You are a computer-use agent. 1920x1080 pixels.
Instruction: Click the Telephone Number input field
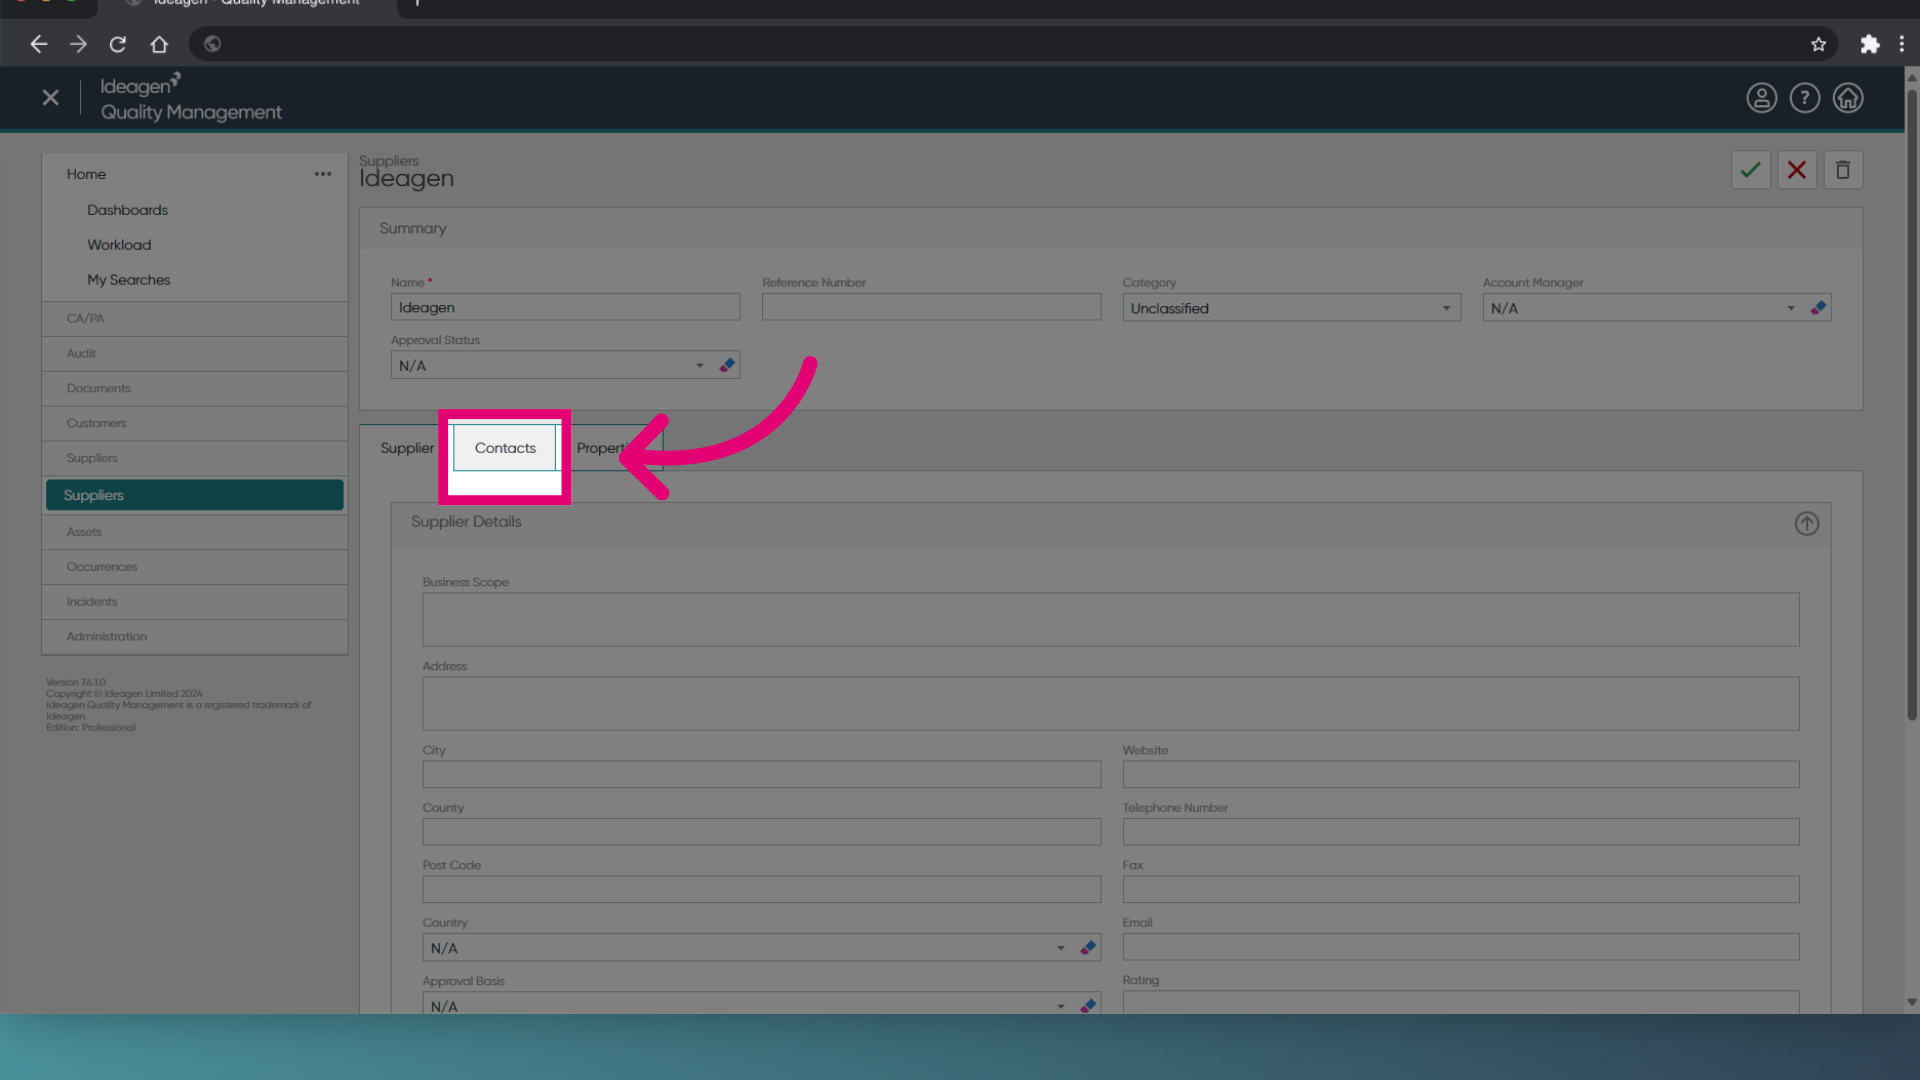coord(1460,832)
